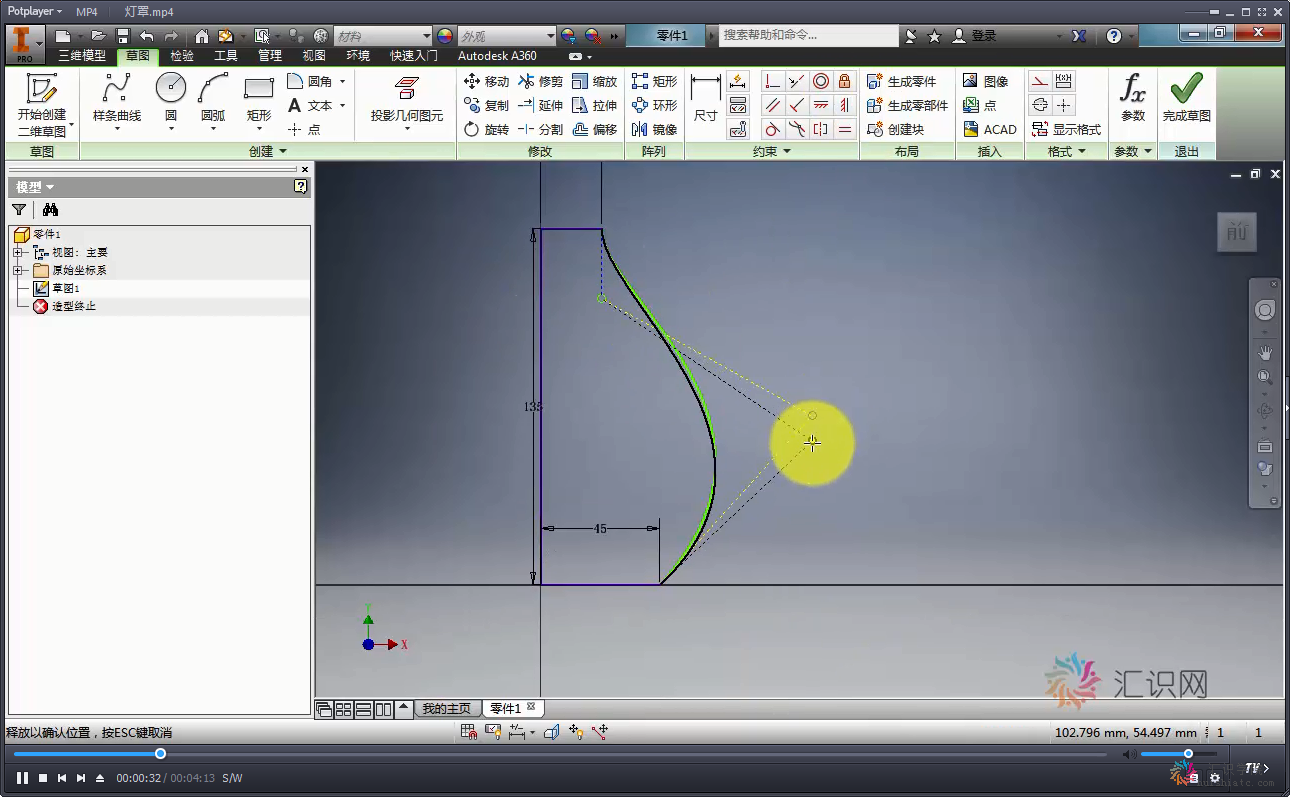
Task: Select the Spline (样条曲线) tool
Action: tap(117, 98)
